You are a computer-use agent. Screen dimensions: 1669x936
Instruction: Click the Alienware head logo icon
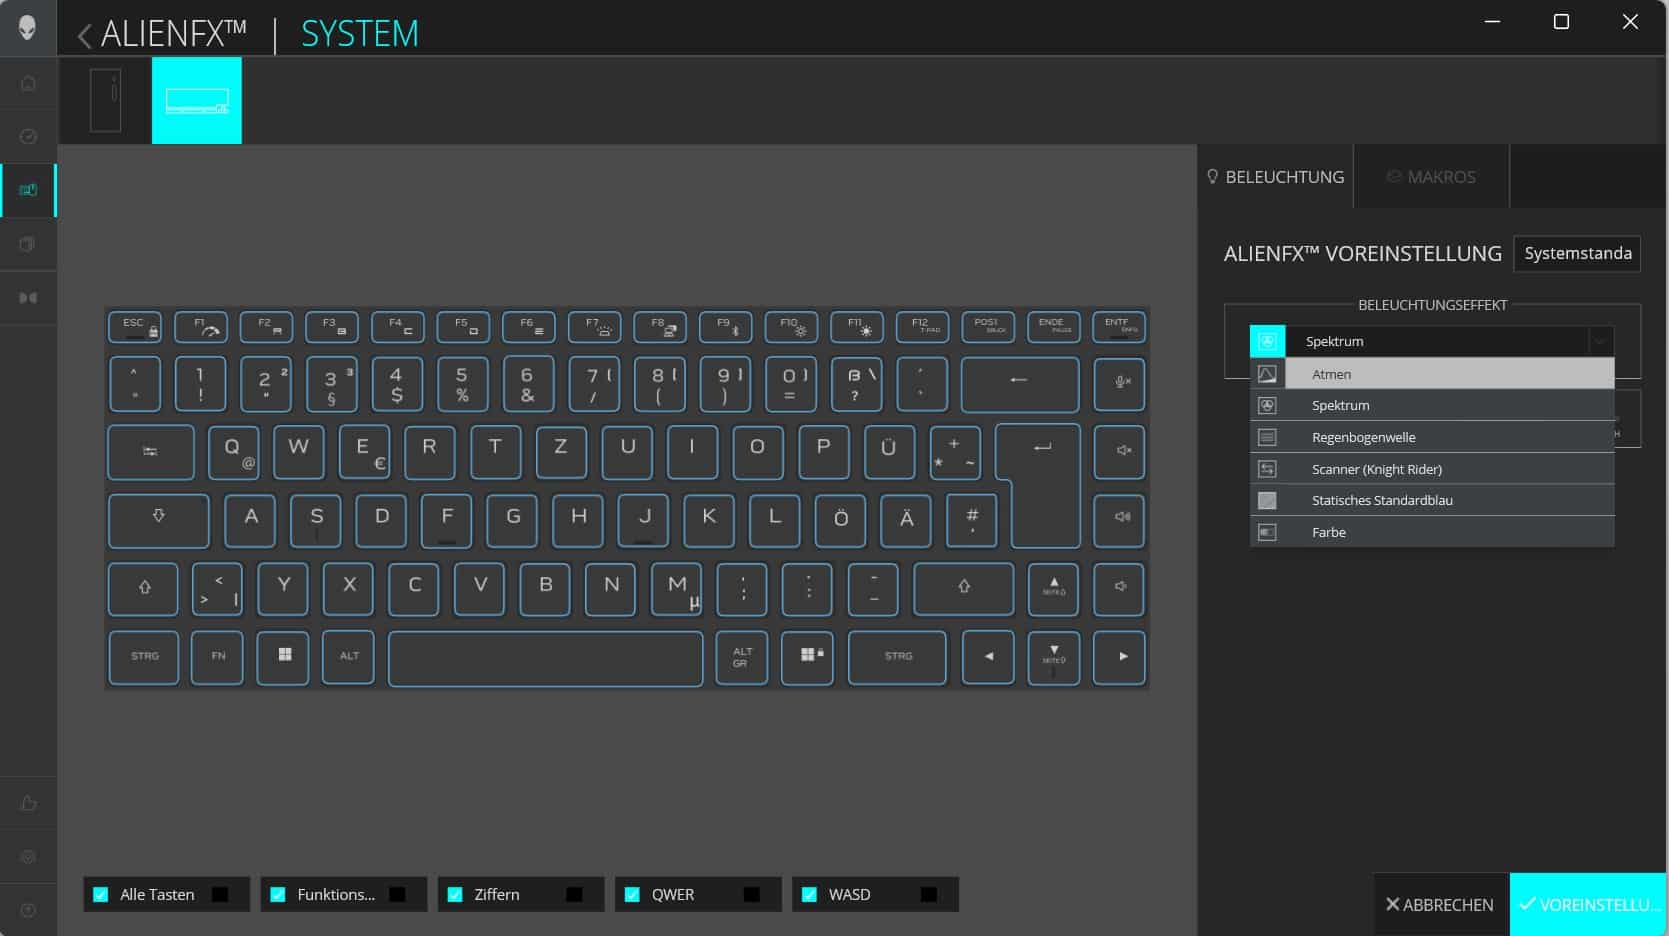click(27, 27)
